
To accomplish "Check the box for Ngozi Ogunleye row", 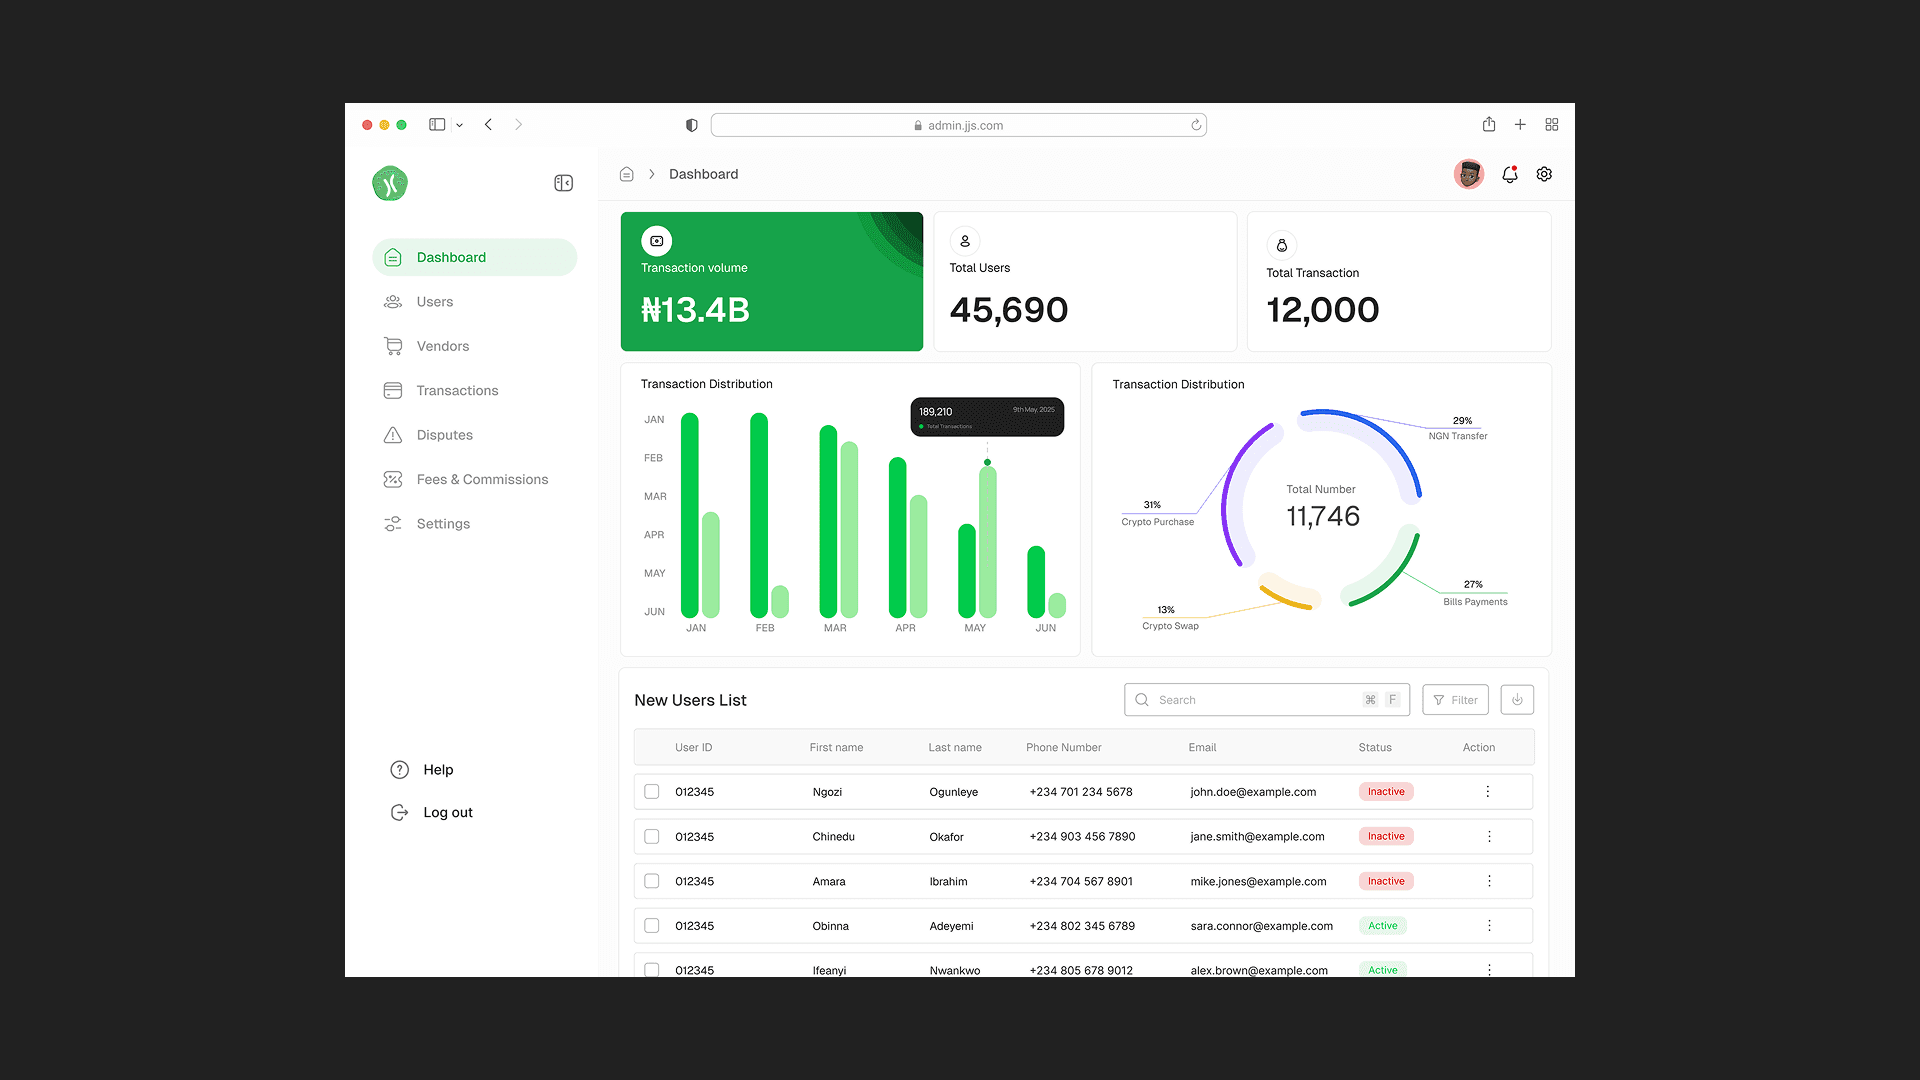I will click(x=652, y=792).
